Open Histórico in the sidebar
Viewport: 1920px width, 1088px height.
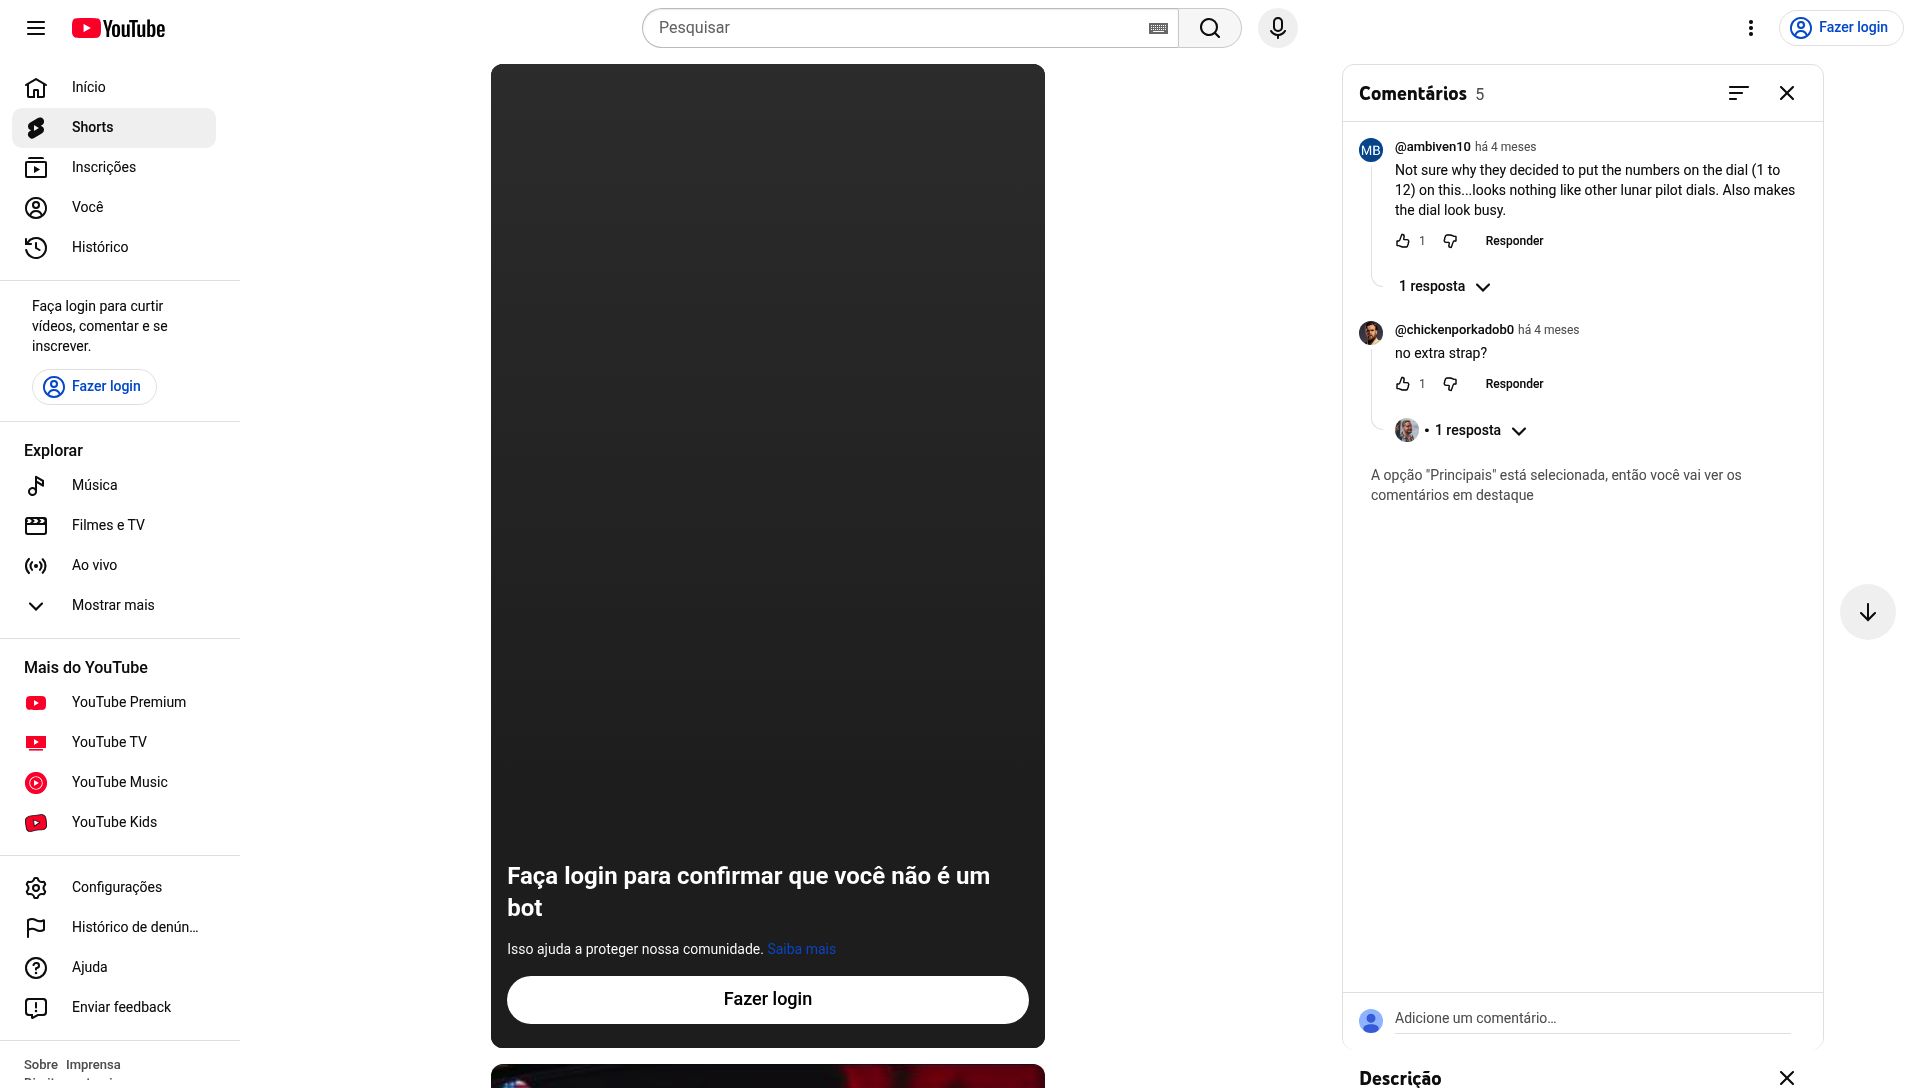click(x=99, y=247)
